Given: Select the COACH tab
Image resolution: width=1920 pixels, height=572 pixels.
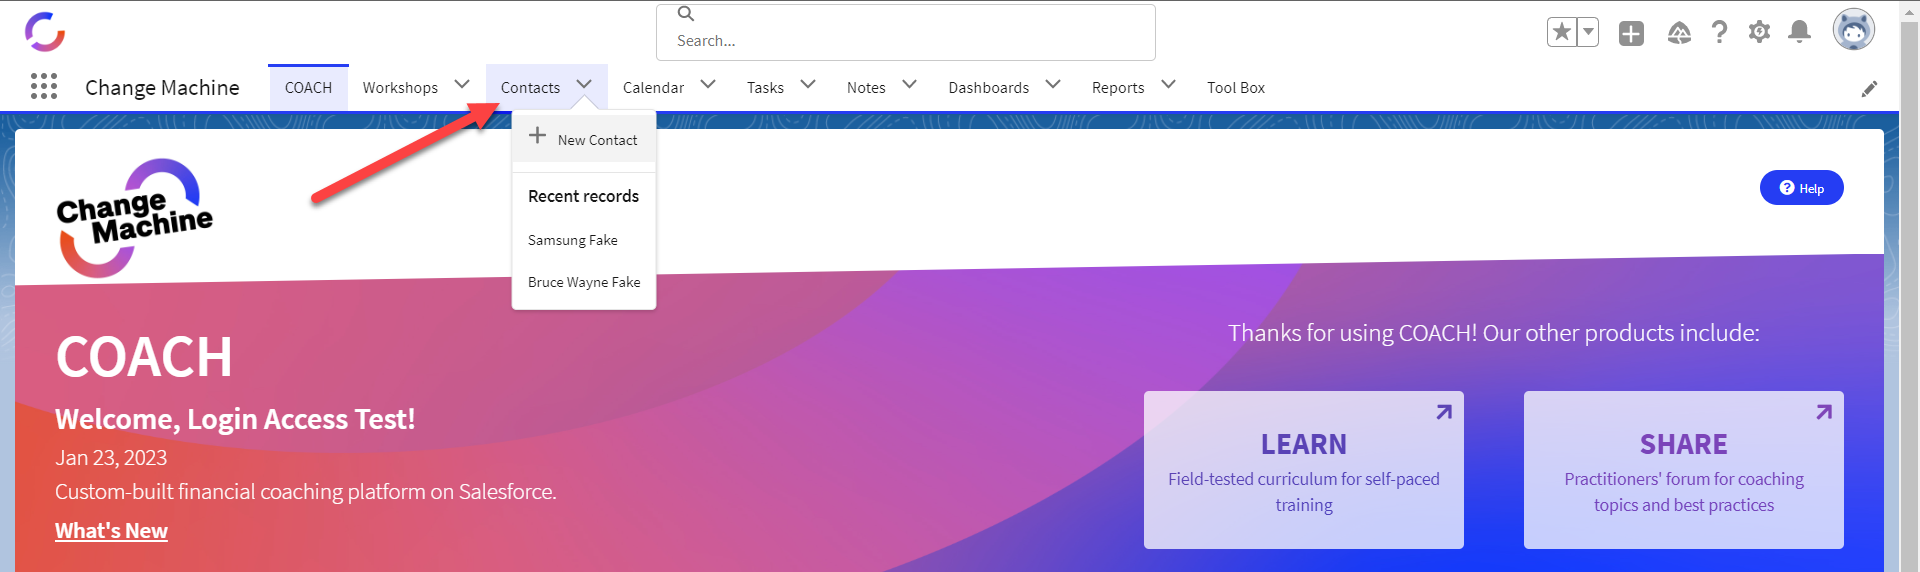Looking at the screenshot, I should [308, 88].
